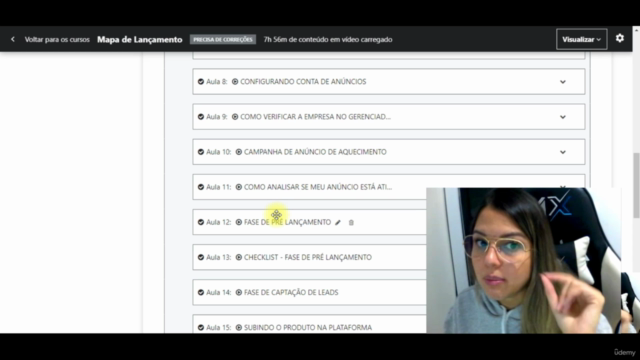
Task: Click the 7h 56m de conteúdo em vídeo carregado text
Action: 328,40
